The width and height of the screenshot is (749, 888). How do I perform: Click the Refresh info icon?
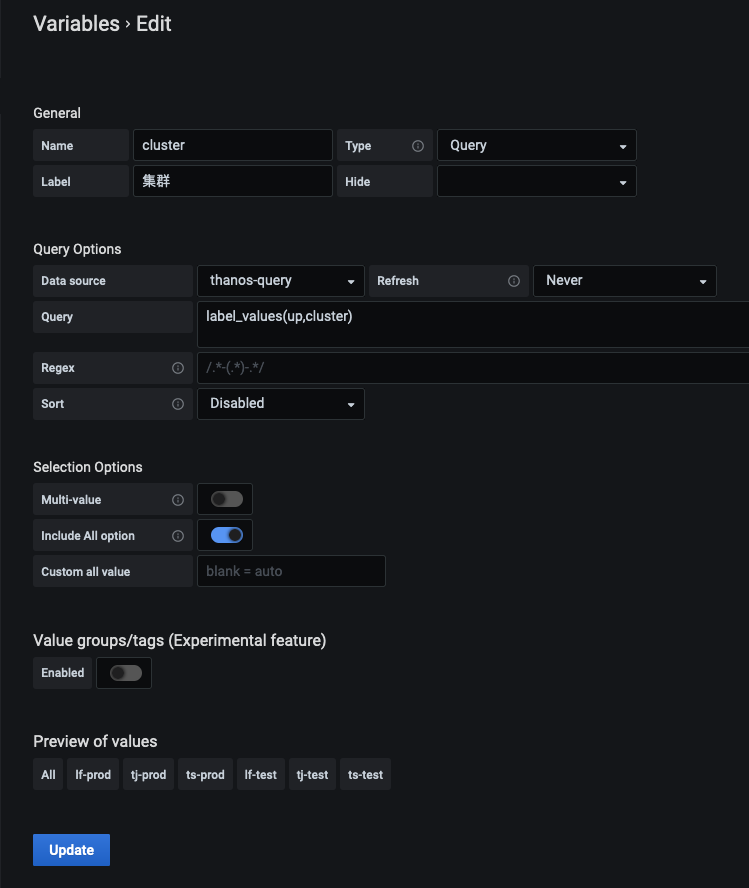click(x=513, y=281)
